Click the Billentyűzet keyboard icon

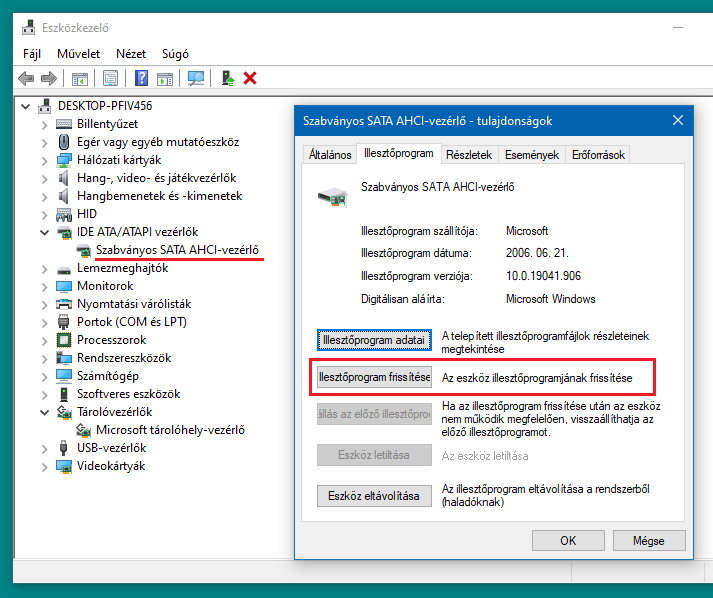coord(64,124)
